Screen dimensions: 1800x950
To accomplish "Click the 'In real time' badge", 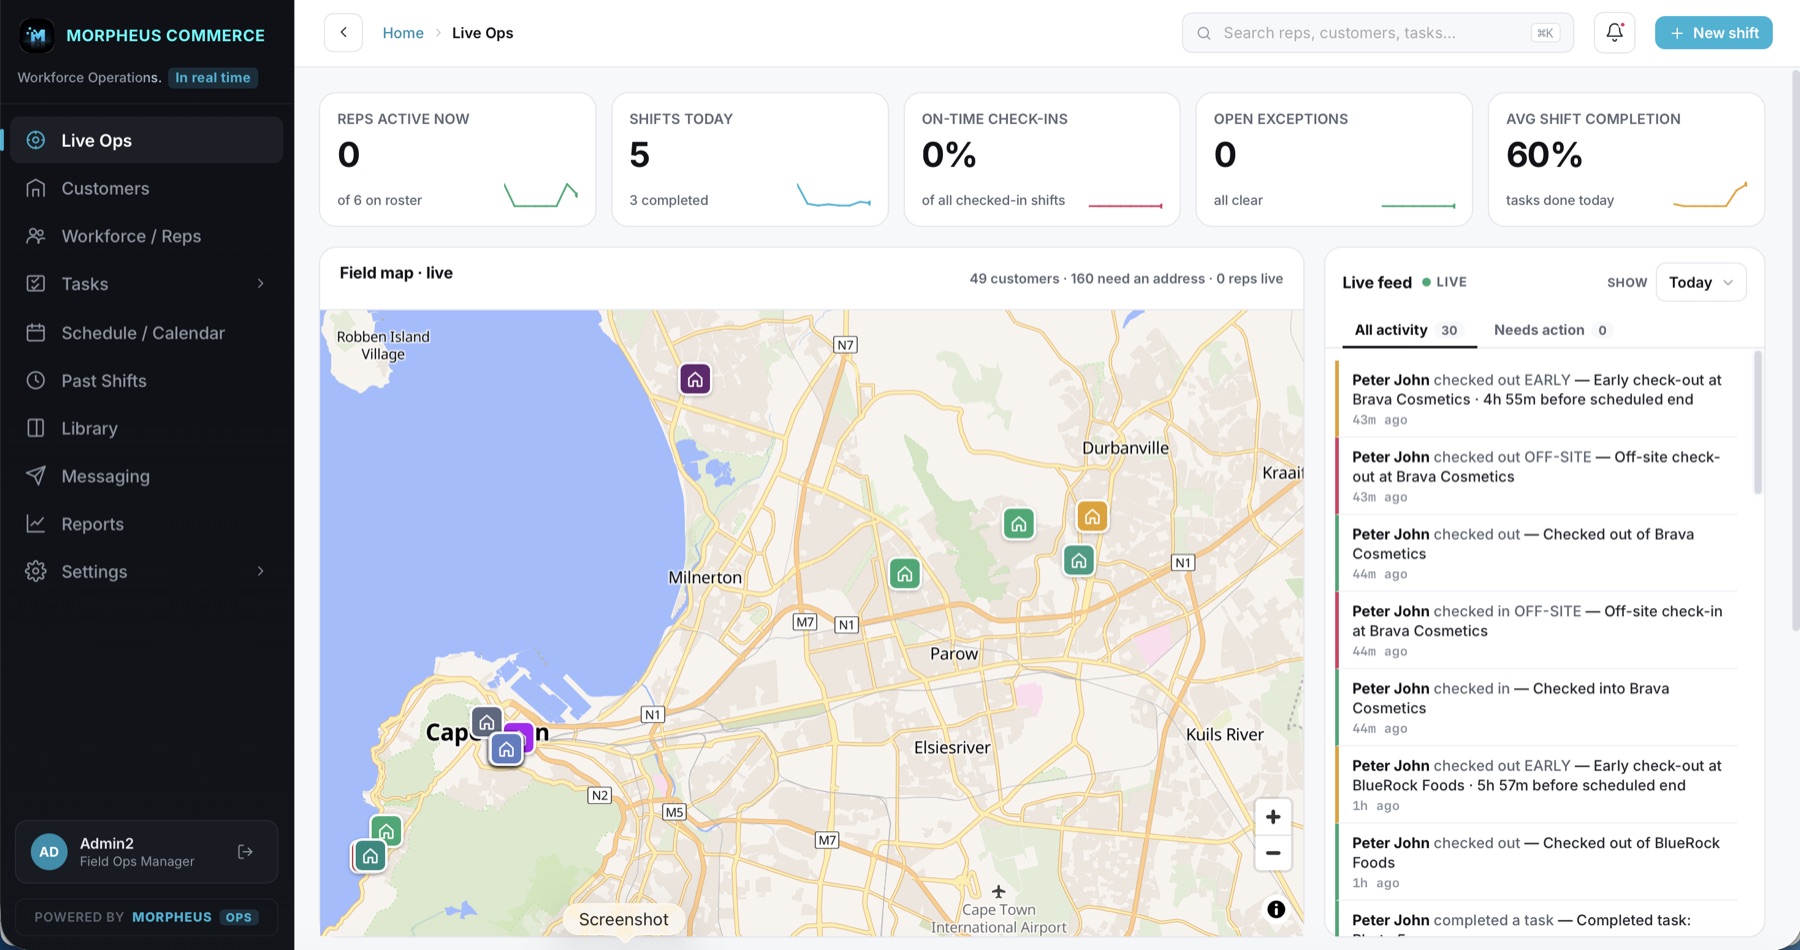I will click(x=213, y=78).
